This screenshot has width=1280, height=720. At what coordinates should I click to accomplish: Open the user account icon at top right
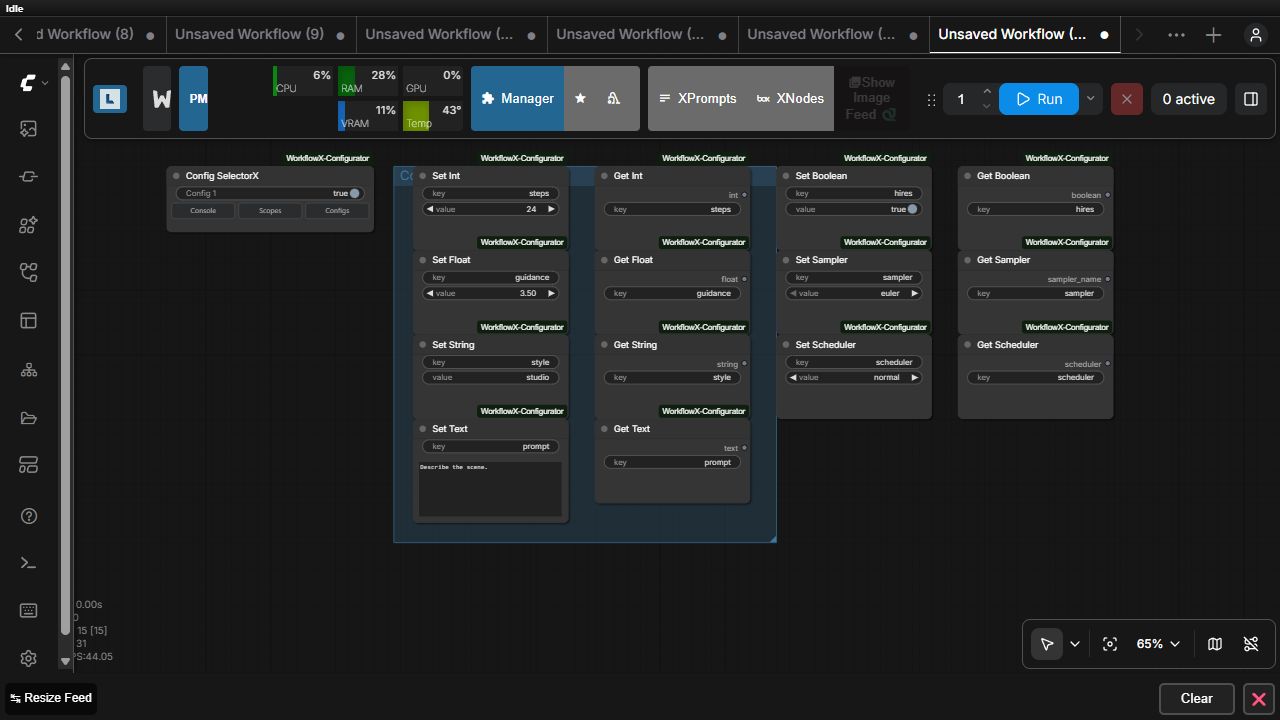coord(1255,35)
